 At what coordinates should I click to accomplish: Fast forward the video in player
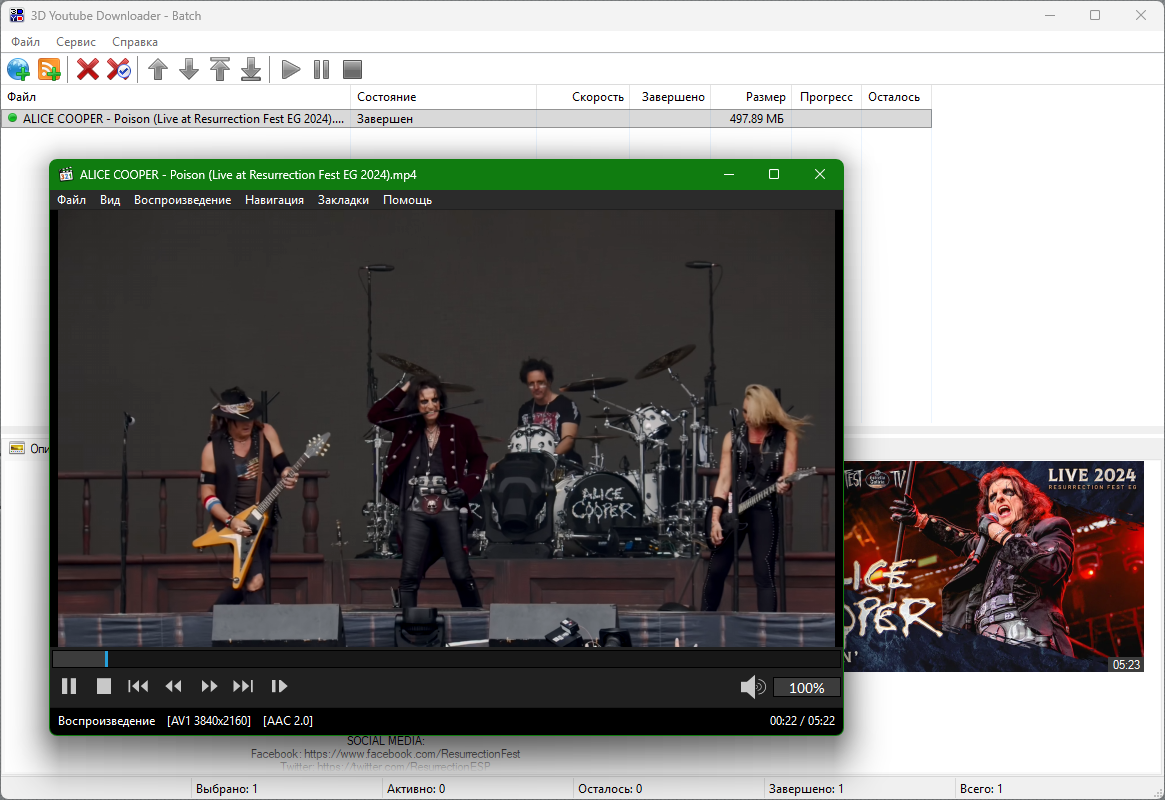209,686
